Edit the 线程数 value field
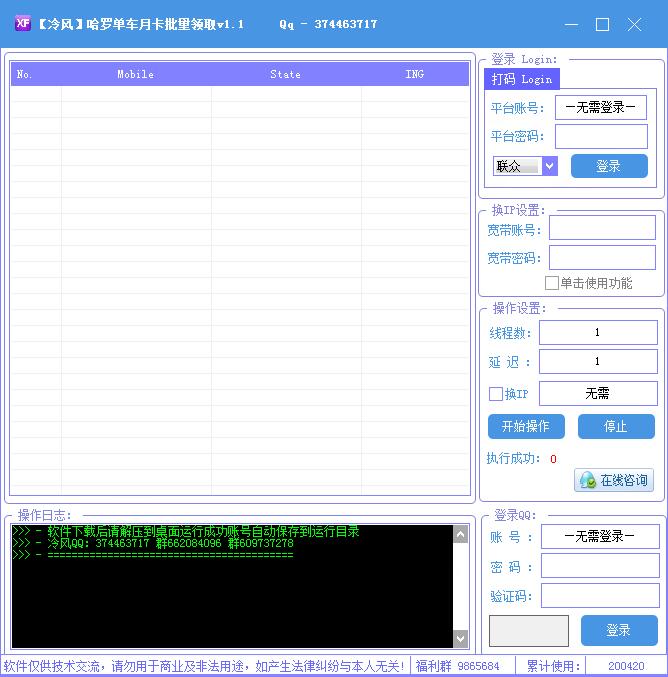The width and height of the screenshot is (668, 677). [598, 332]
